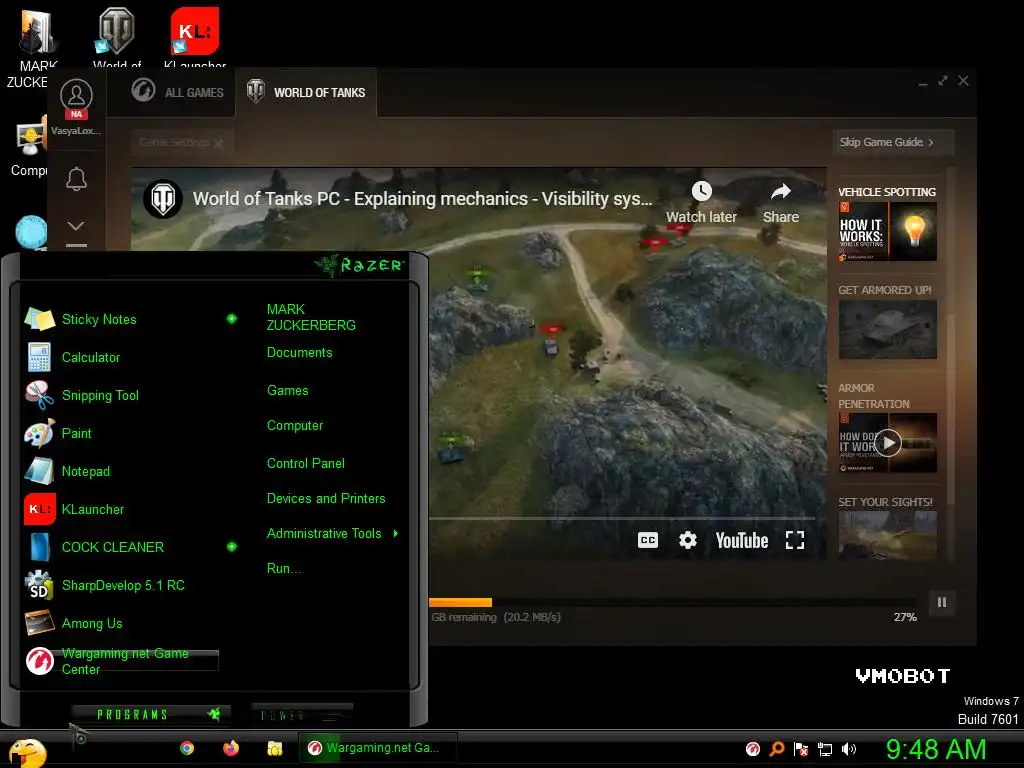1024x768 pixels.
Task: Play the Vehicle Spotting guide thumbnail
Action: [888, 231]
